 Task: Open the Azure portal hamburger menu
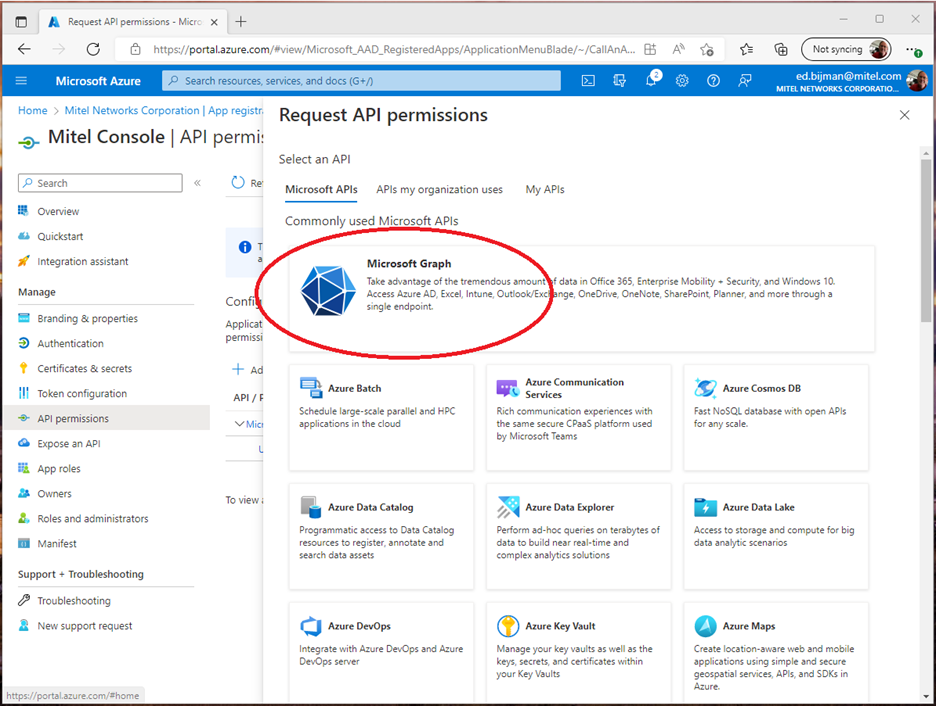tap(22, 81)
